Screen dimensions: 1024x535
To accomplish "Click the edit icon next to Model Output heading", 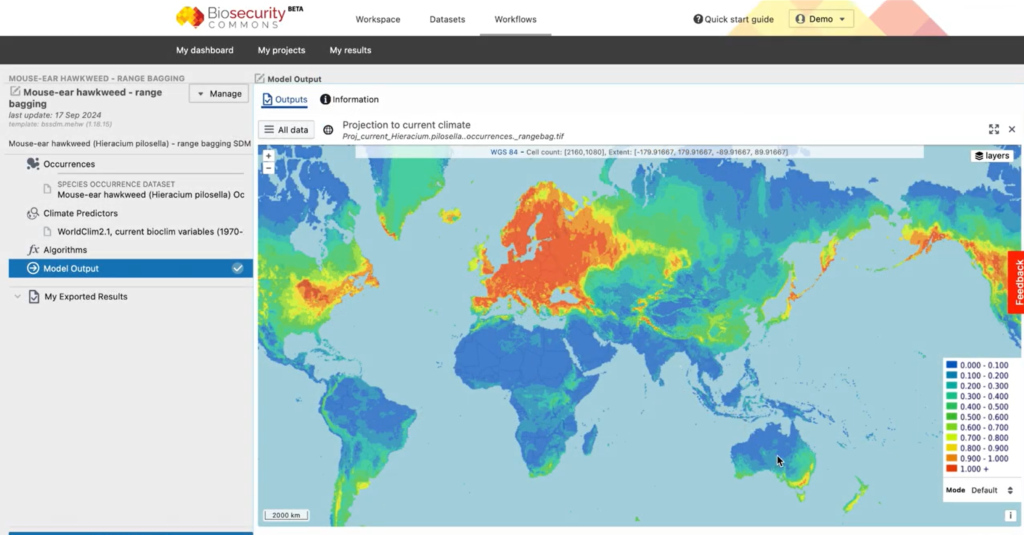I will 259,78.
